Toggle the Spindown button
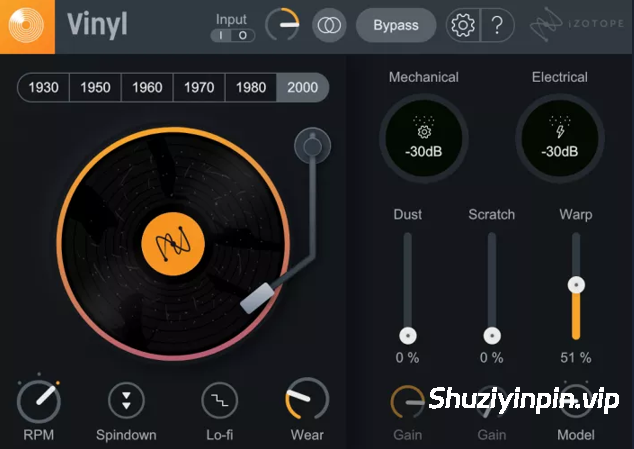The height and width of the screenshot is (449, 634). (x=126, y=400)
